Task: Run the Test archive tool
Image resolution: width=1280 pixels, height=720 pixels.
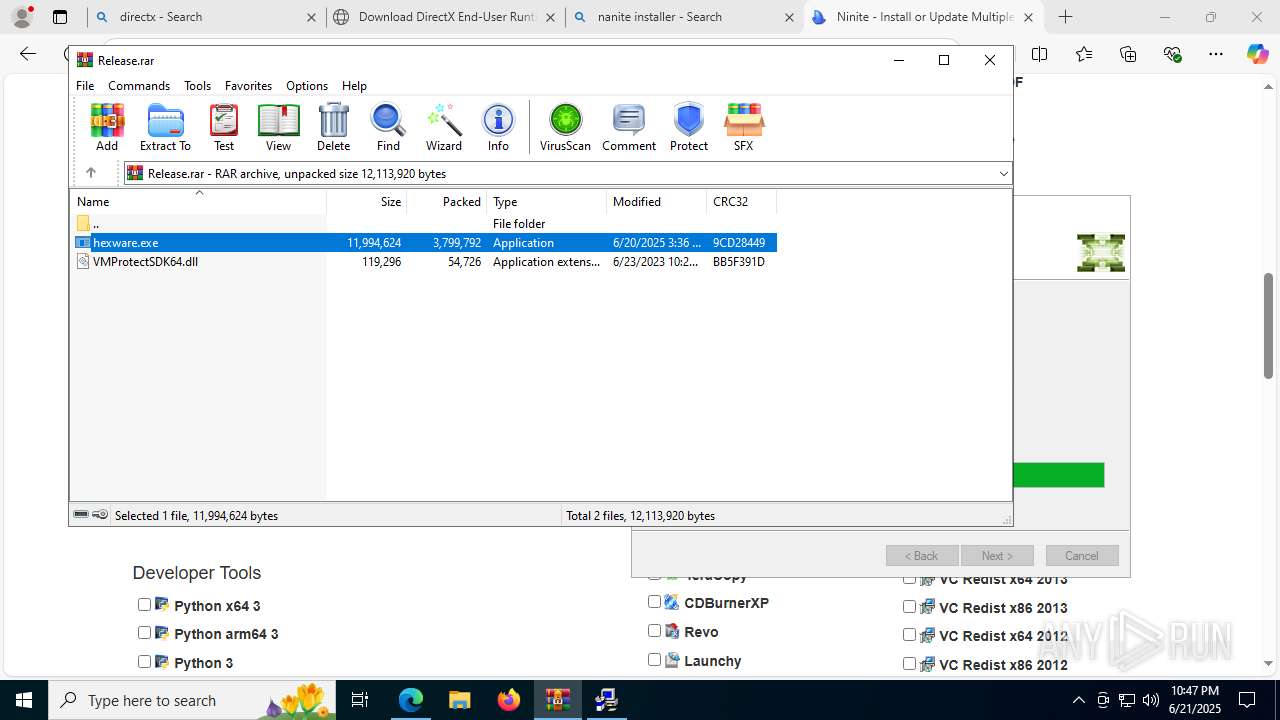Action: 224,127
